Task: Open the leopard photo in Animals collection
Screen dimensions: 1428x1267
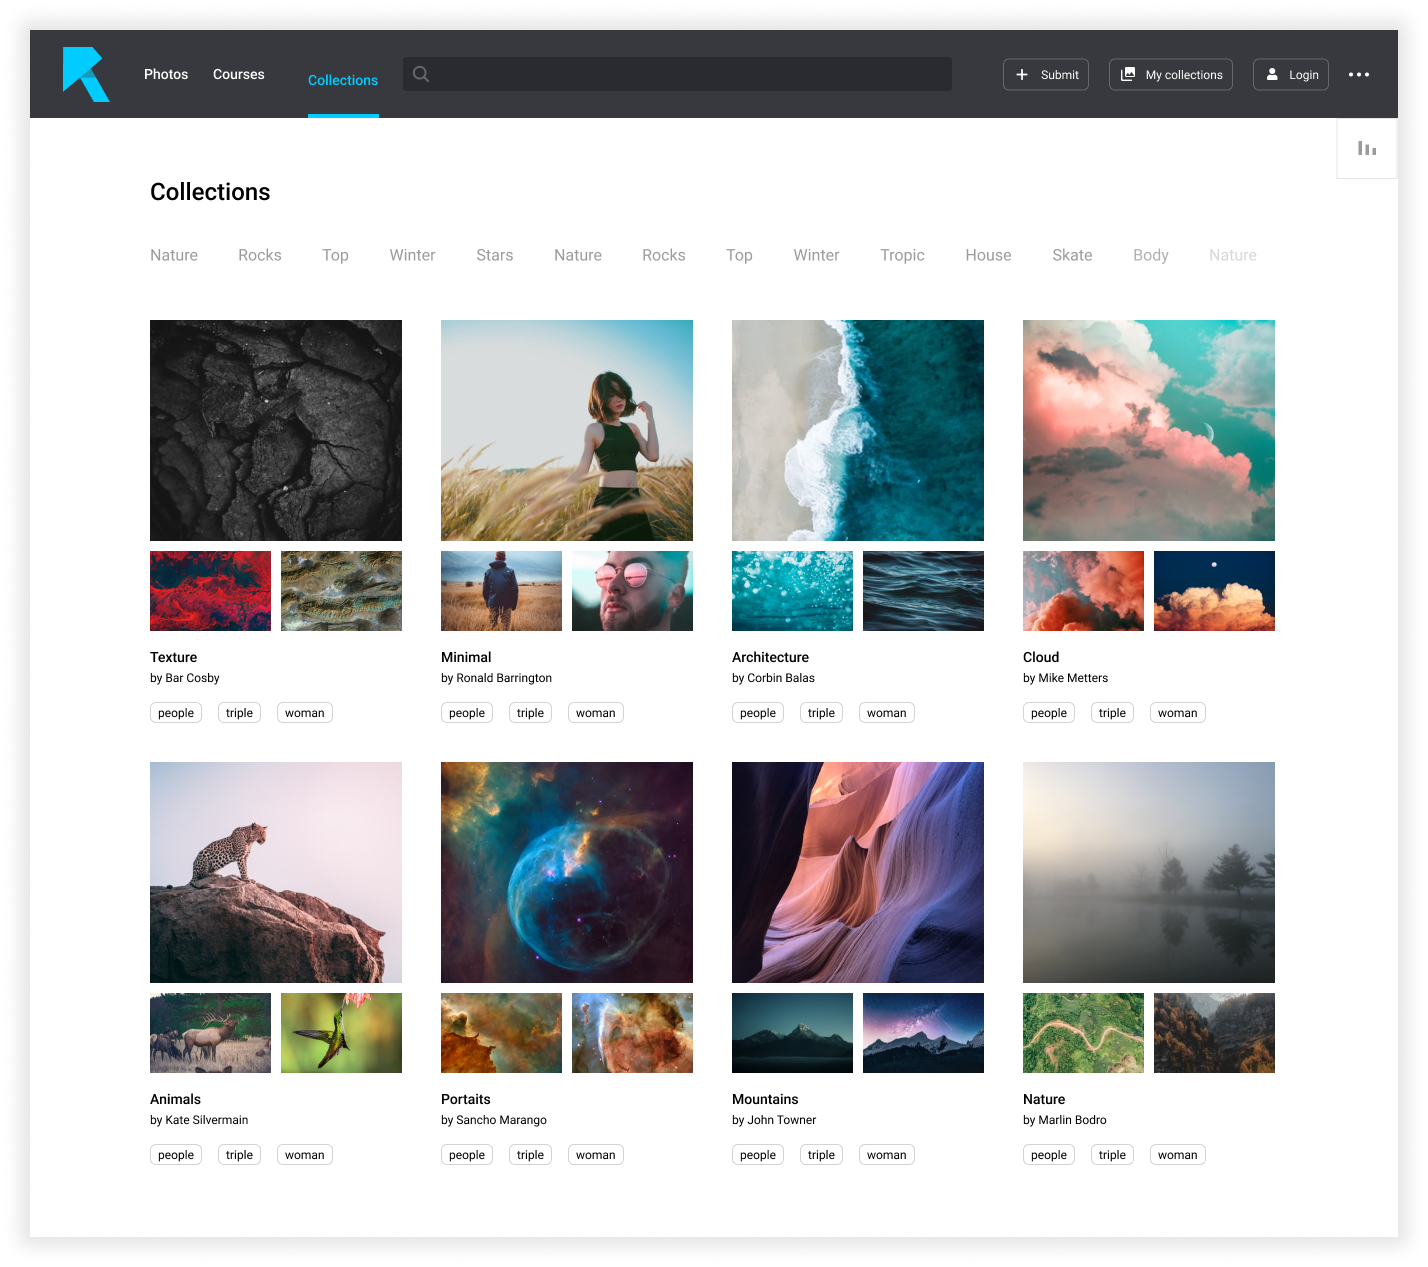Action: point(276,872)
